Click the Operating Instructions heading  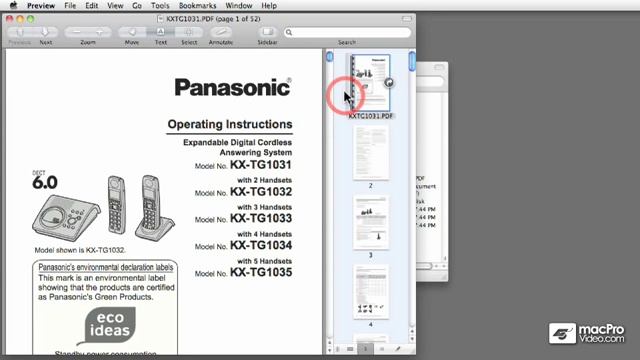click(230, 124)
